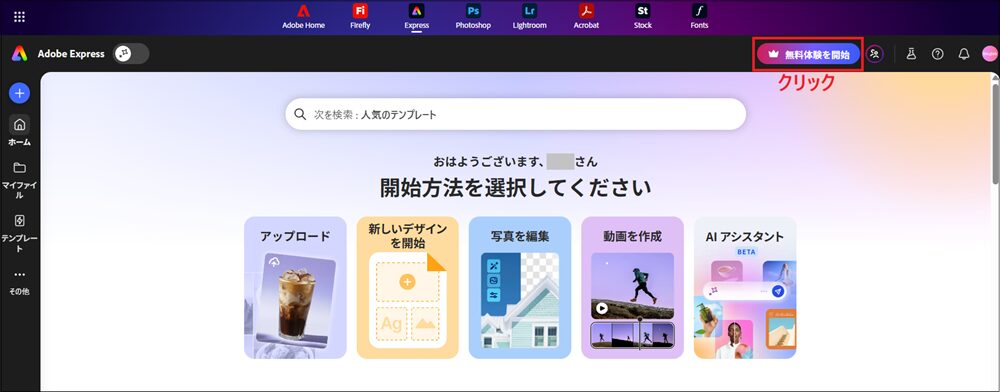Click the blue plus create button

click(x=19, y=93)
